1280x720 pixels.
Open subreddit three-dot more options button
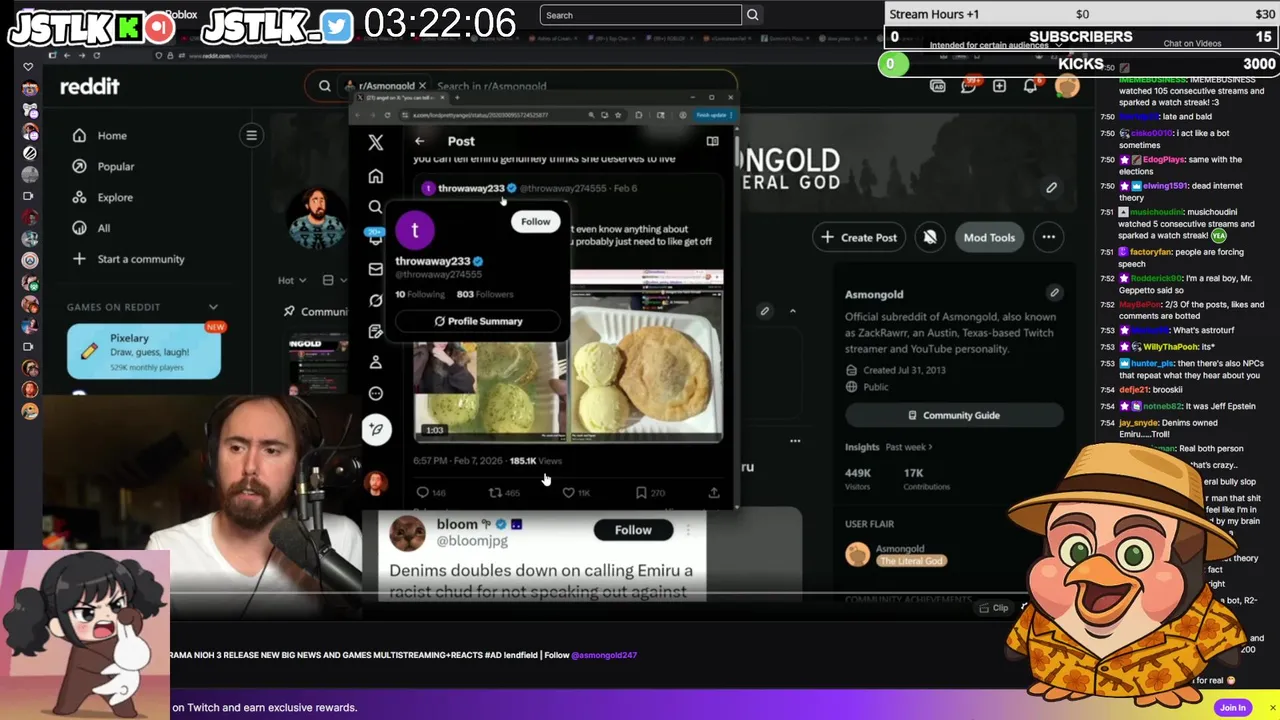[1048, 237]
